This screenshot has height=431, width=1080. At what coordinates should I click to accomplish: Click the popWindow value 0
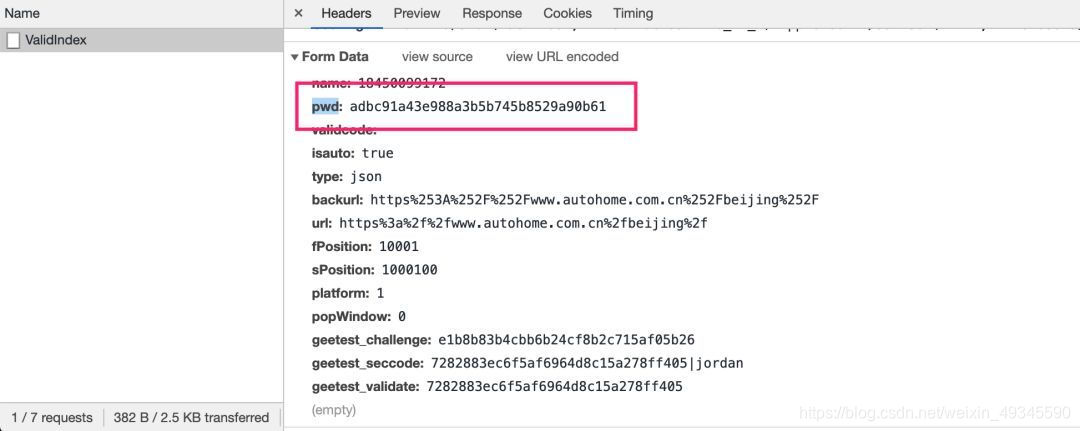click(402, 317)
